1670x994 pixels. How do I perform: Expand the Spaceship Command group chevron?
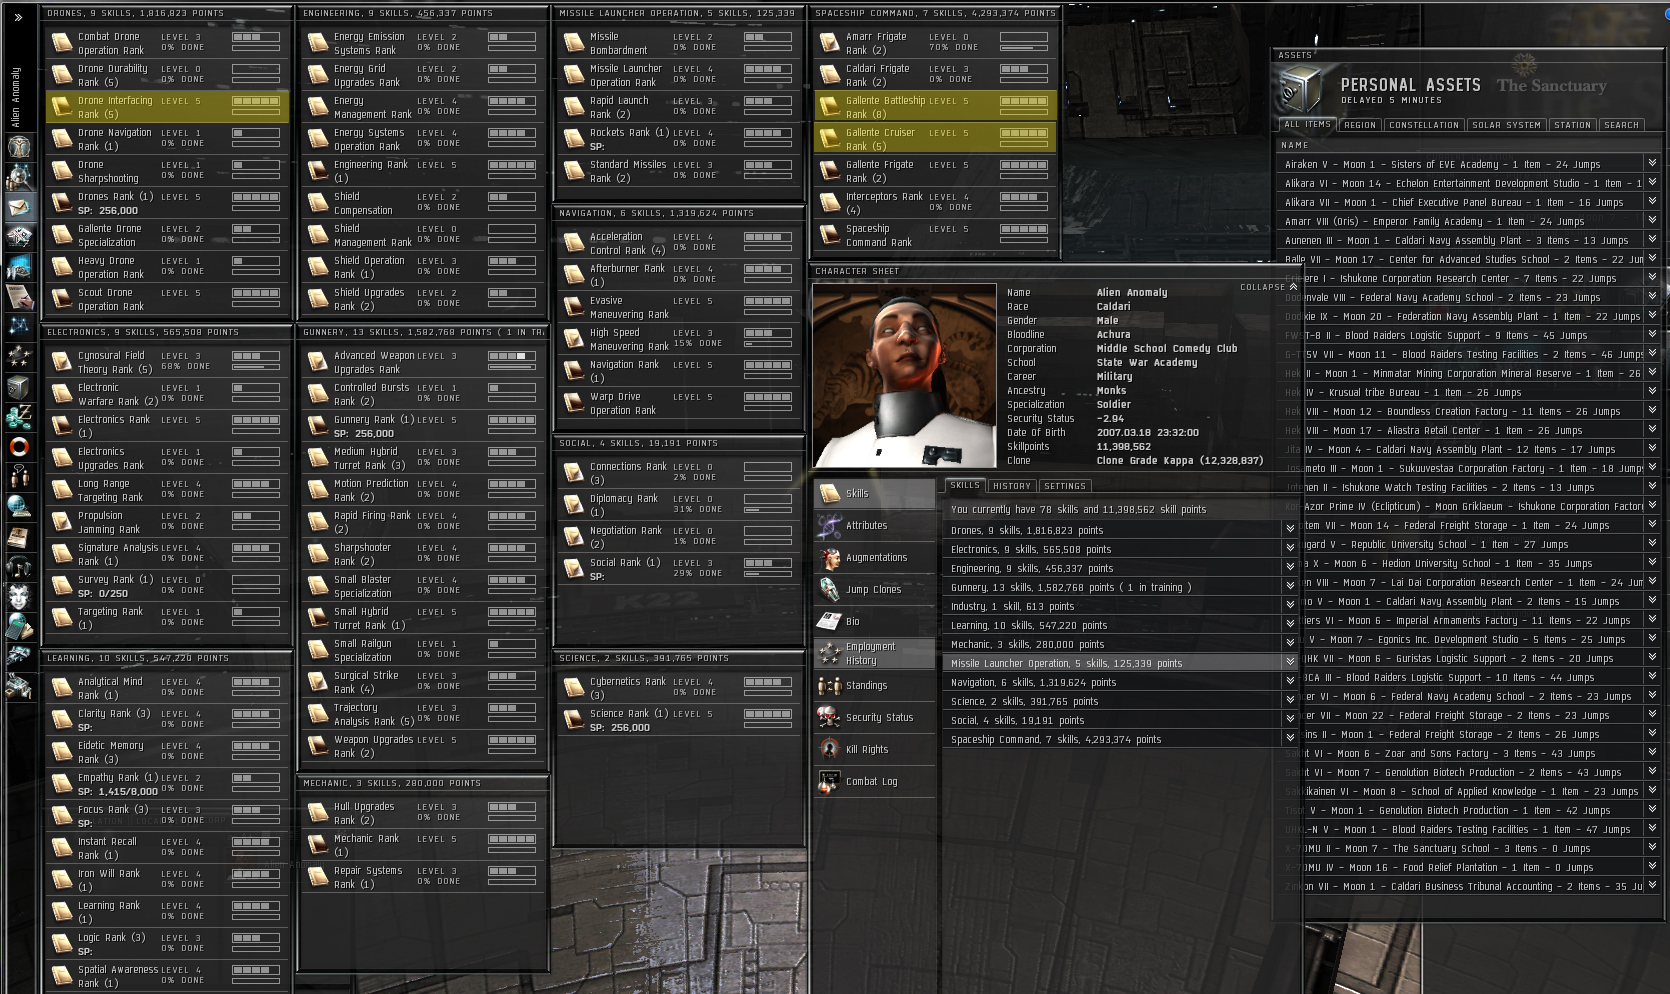1290,739
